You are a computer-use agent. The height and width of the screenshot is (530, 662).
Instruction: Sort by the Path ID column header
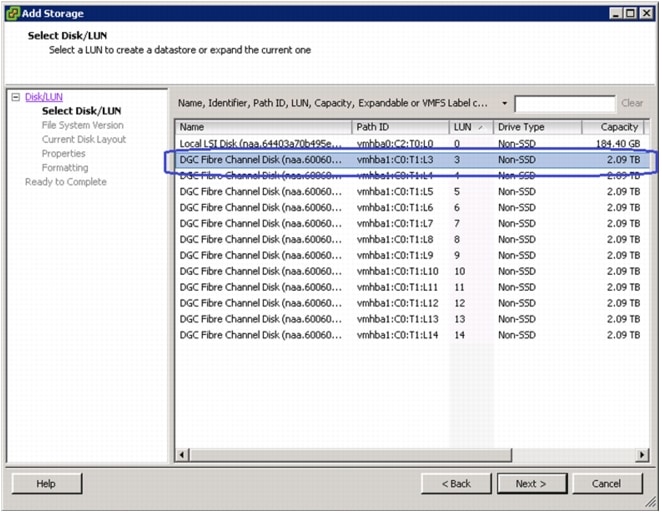400,127
